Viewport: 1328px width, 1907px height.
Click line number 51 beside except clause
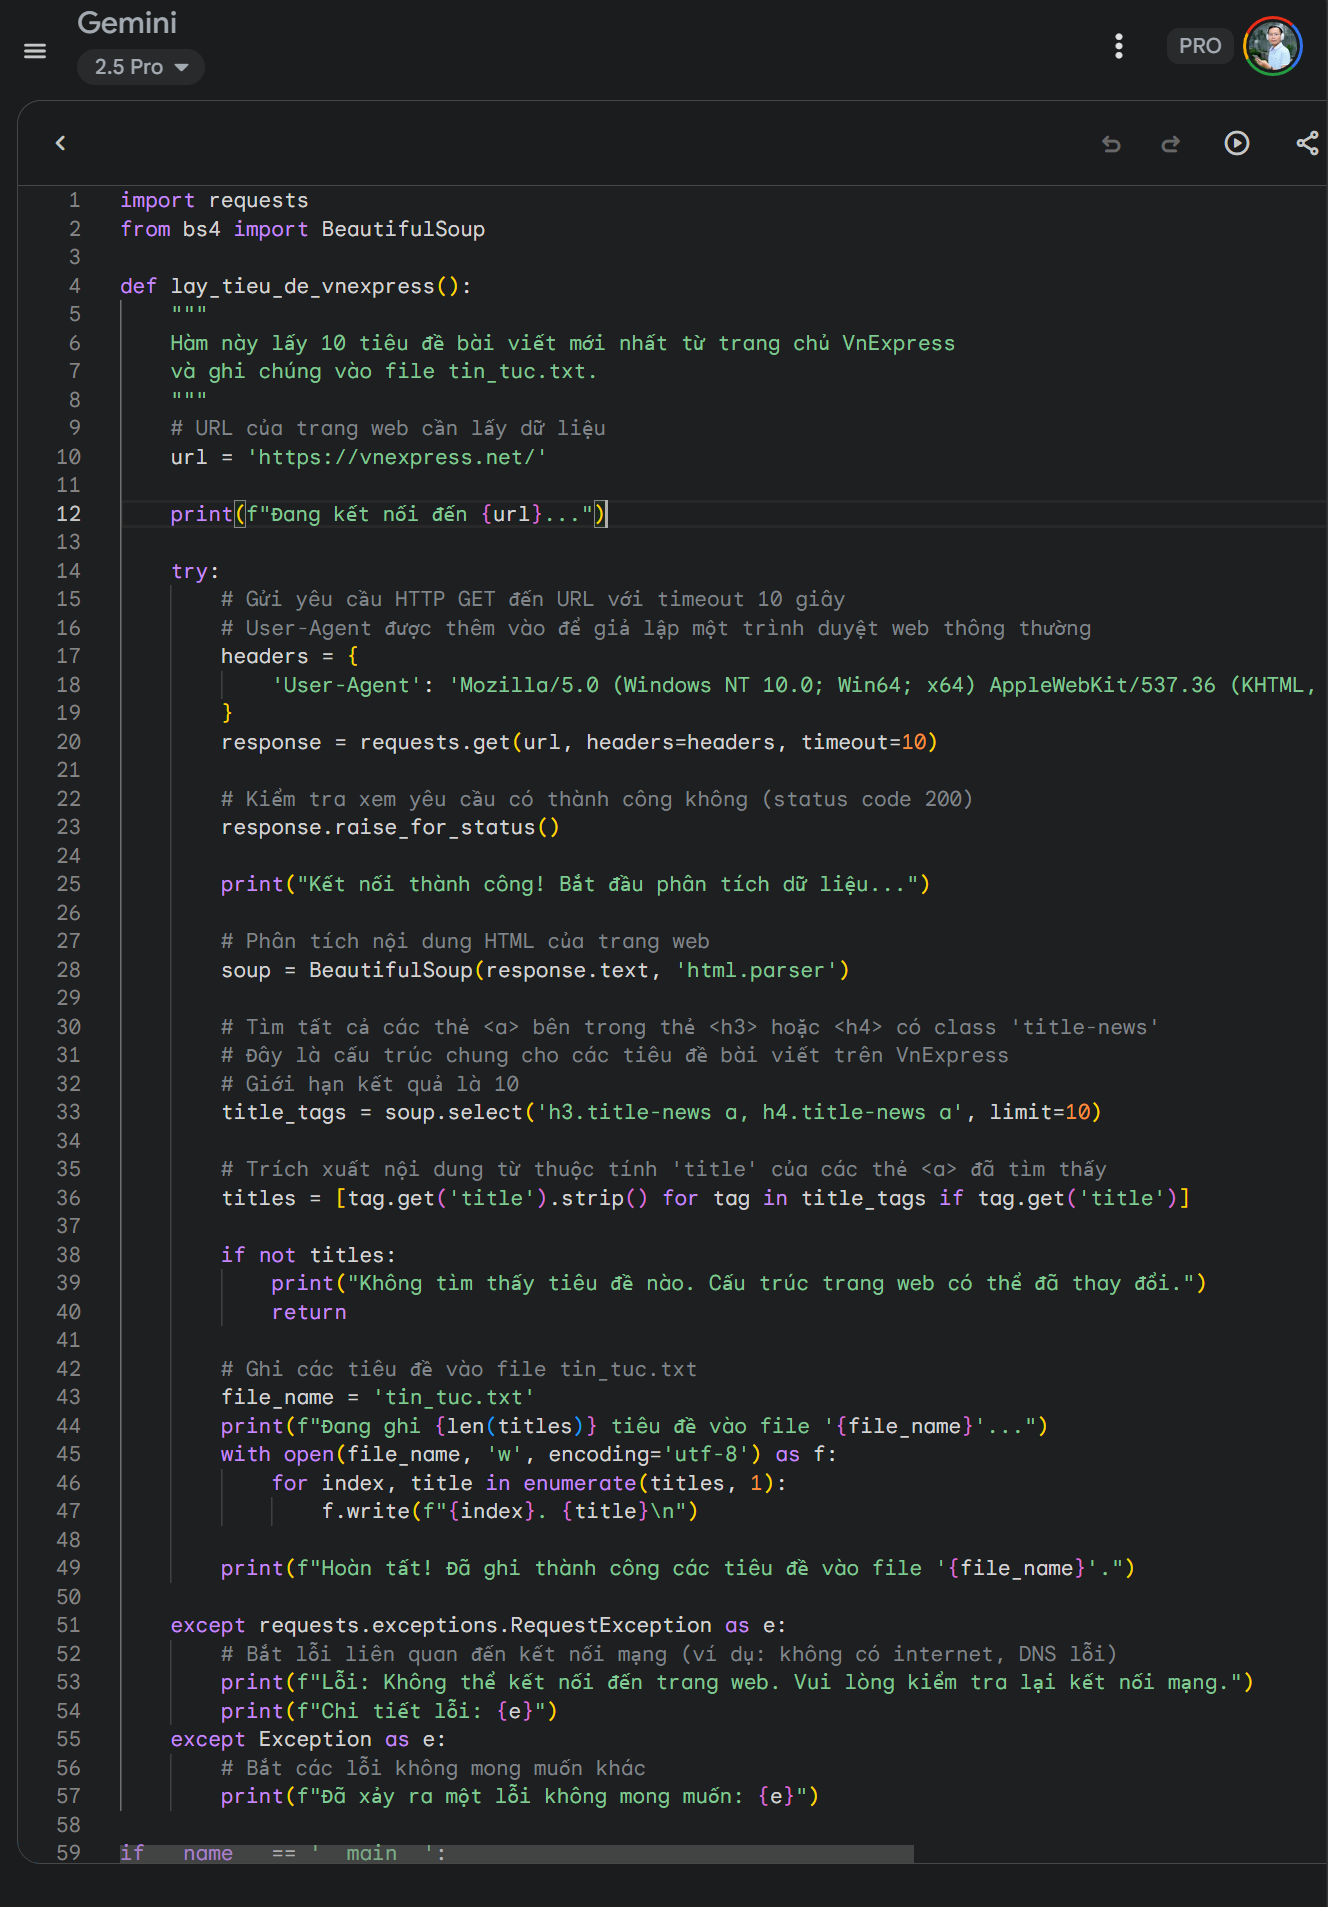(68, 1625)
